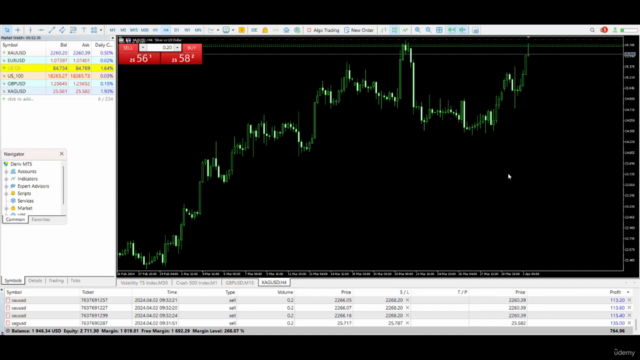
Task: Click BUY on the one-click panel
Action: point(191,48)
